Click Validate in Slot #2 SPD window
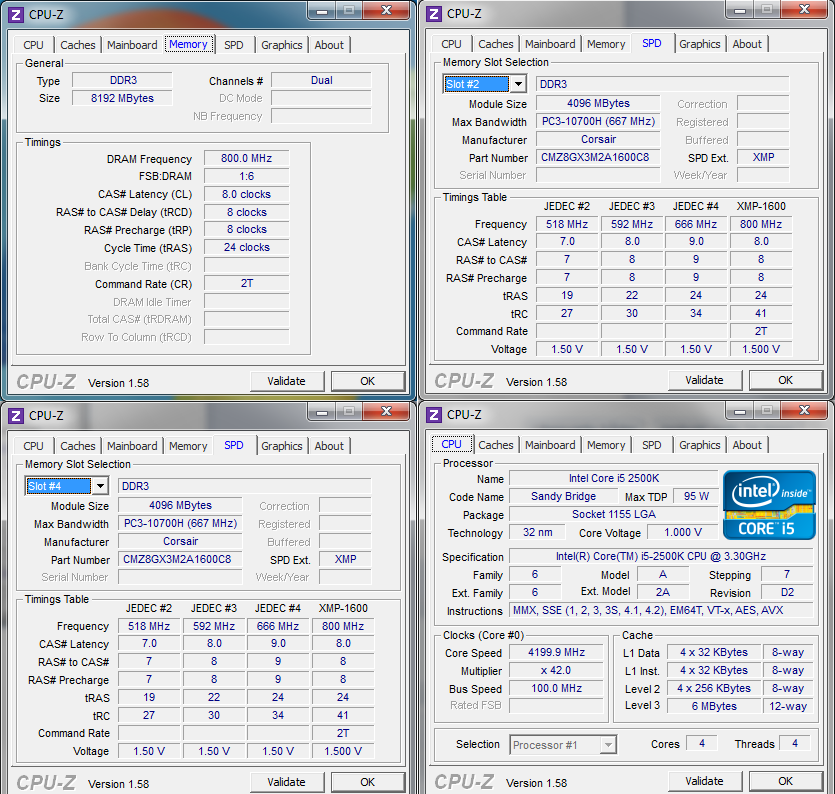The width and height of the screenshot is (835, 794). (x=705, y=380)
